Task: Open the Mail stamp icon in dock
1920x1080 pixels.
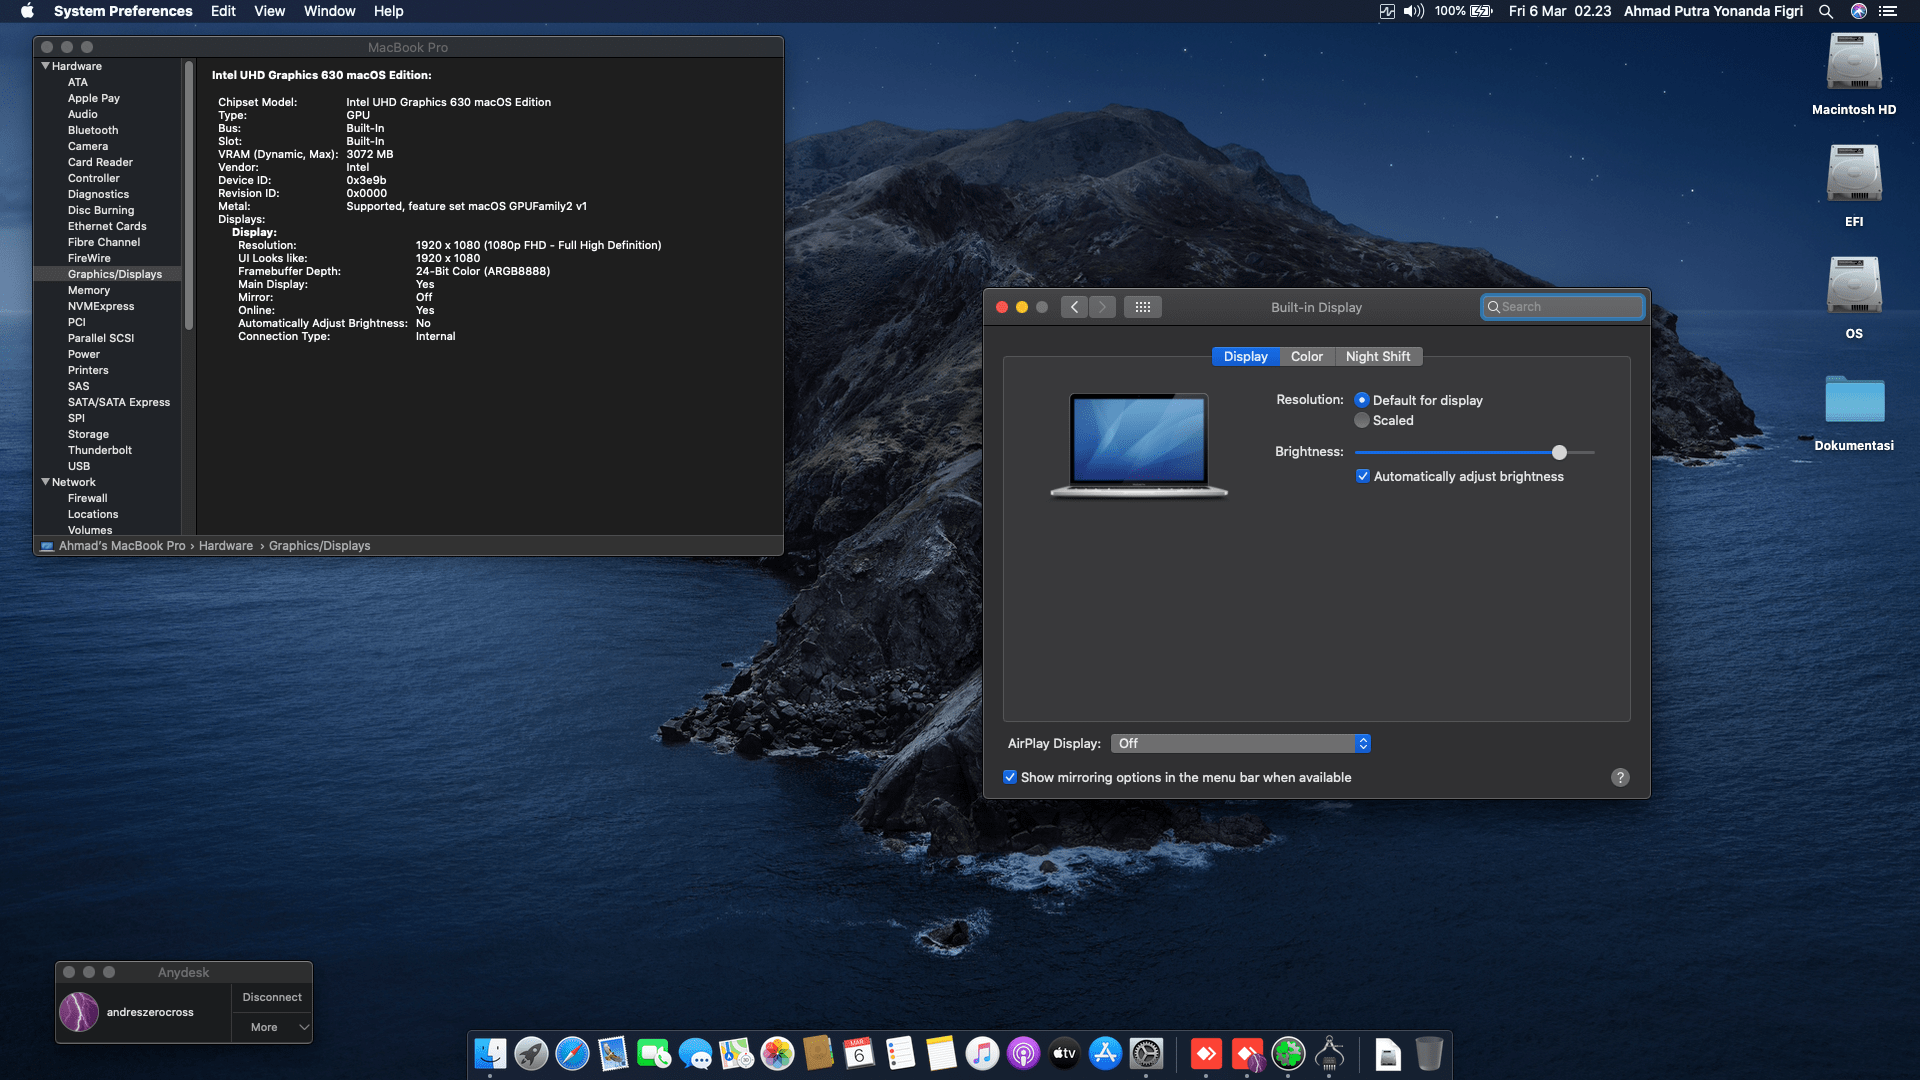Action: 613,1053
